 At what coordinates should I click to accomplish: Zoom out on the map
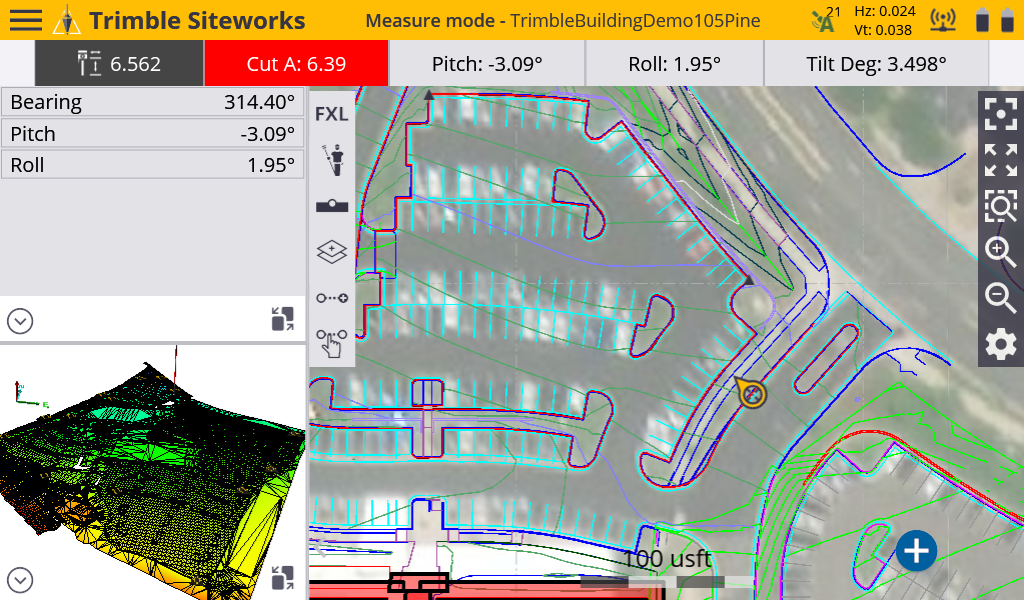(1000, 298)
